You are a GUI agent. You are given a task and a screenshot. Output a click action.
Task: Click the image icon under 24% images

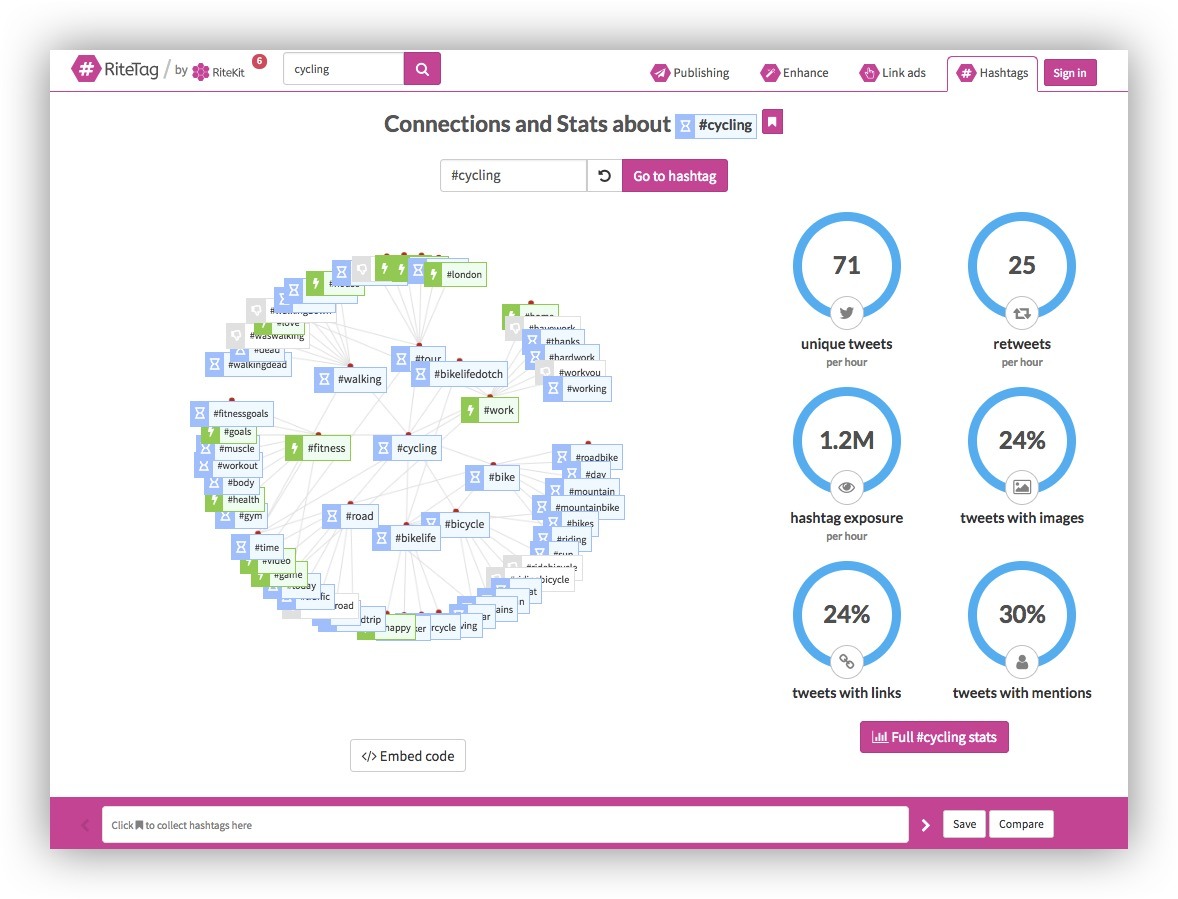(1022, 487)
